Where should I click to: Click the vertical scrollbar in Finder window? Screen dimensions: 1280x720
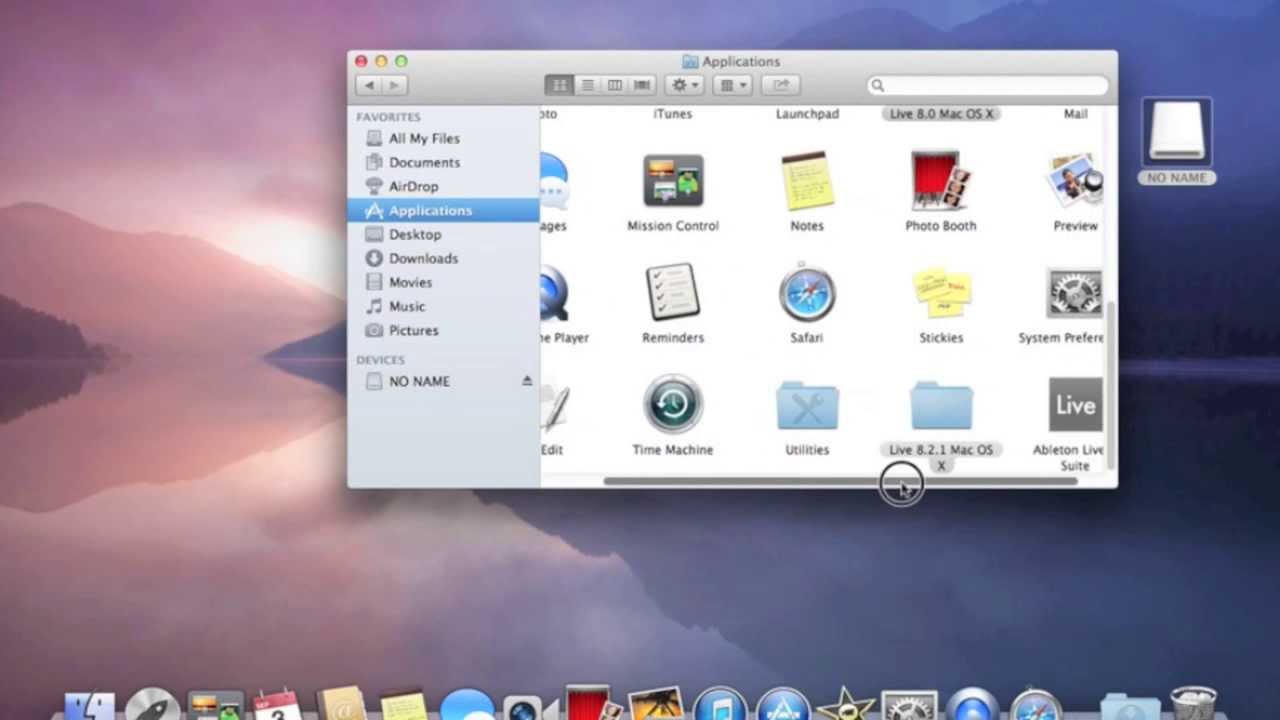pyautogui.click(x=1109, y=385)
